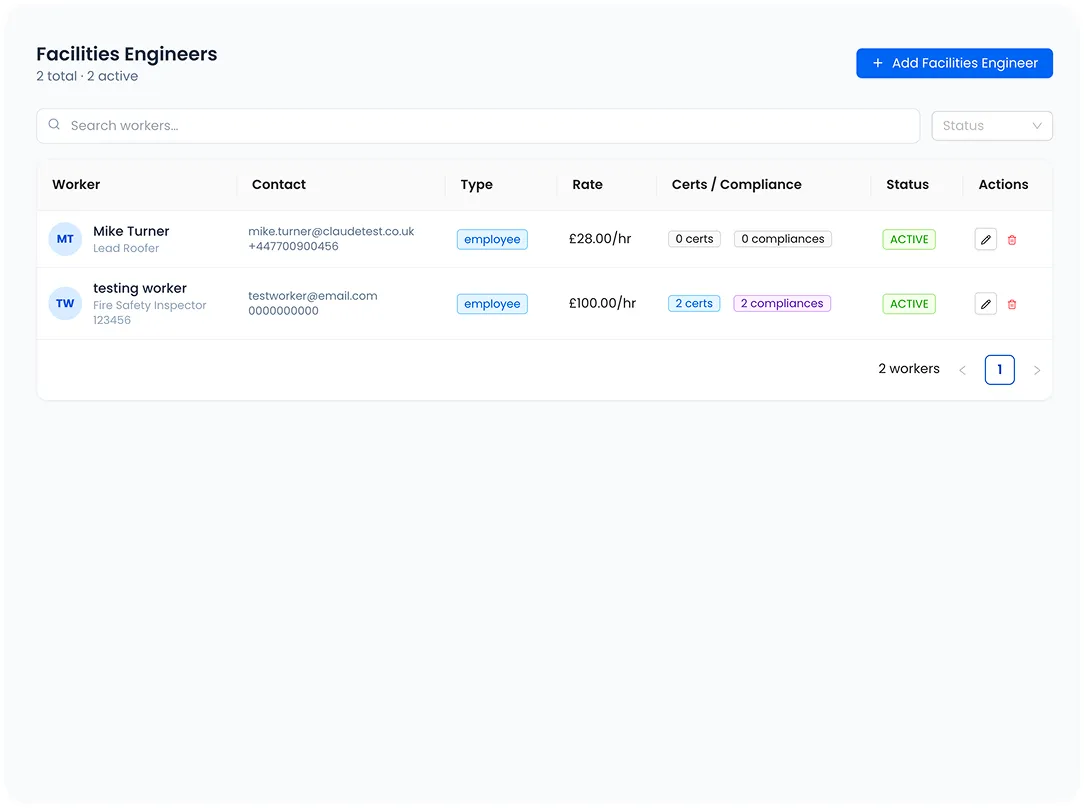
Task: Select page 1 in pagination
Action: (999, 370)
